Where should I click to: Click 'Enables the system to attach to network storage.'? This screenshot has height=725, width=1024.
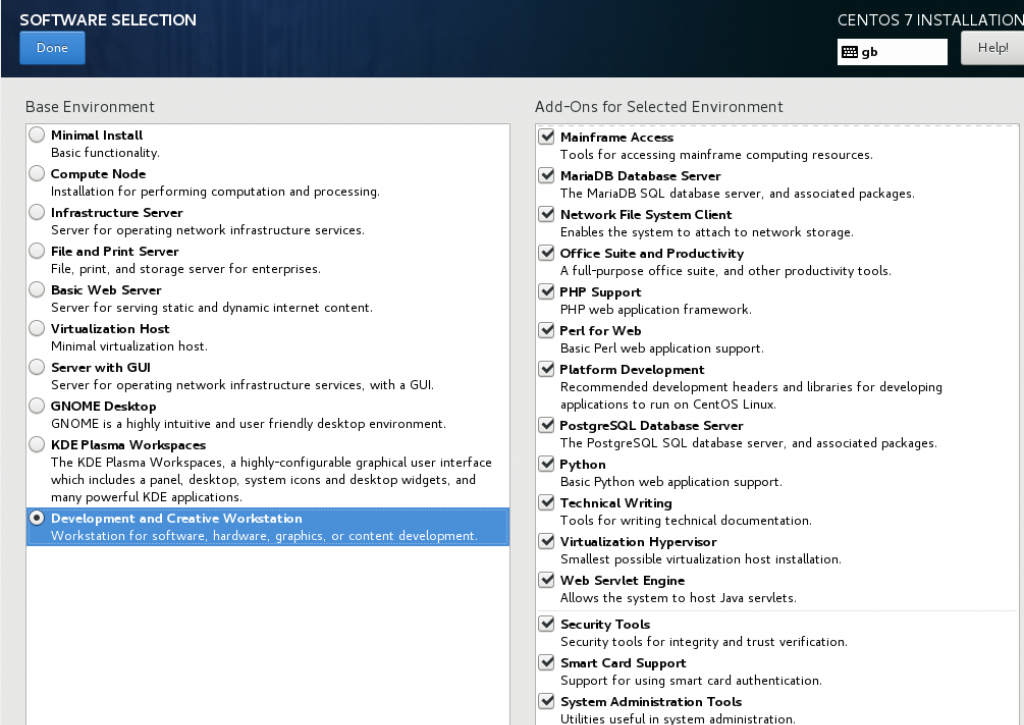coord(707,232)
